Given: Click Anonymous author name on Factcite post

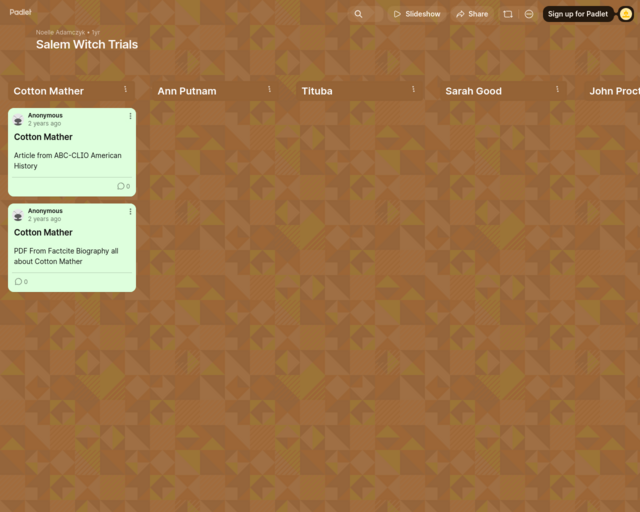Looking at the screenshot, I should [45, 211].
